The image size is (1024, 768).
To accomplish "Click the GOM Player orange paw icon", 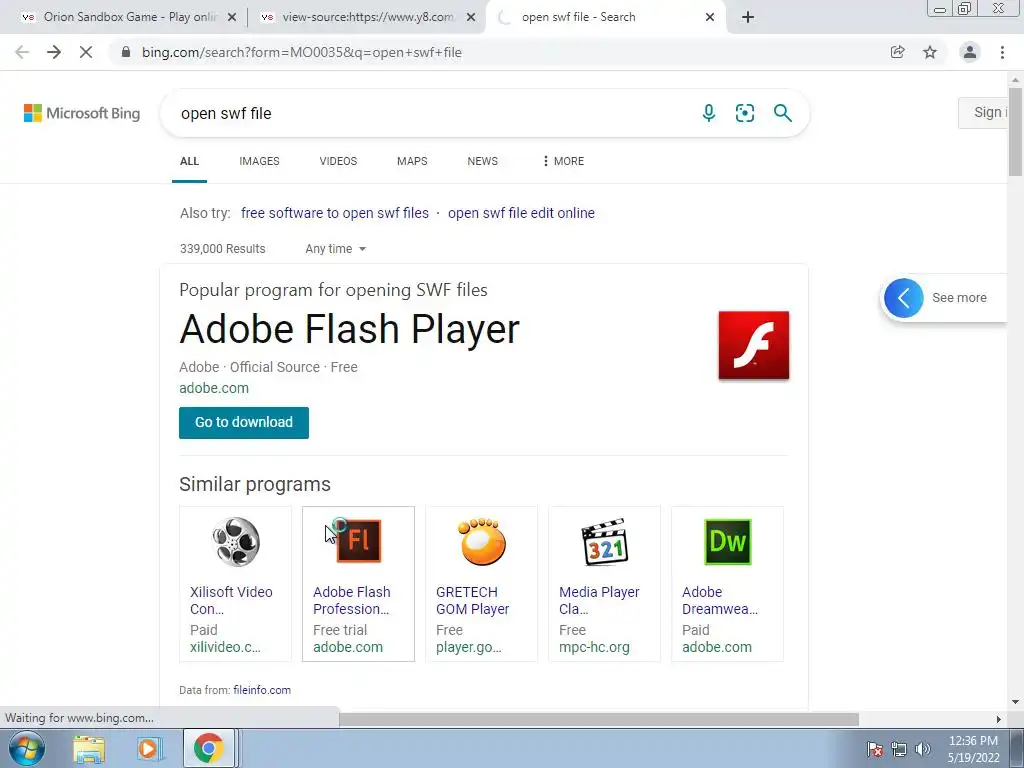I will point(481,541).
